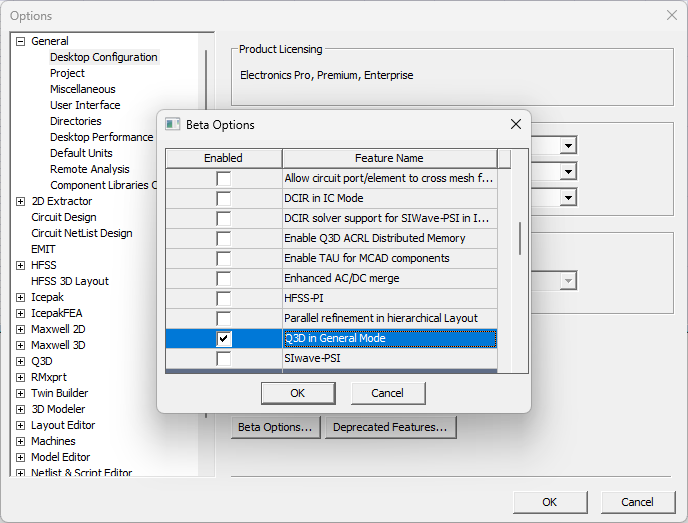Expand the Machines tree node
The image size is (688, 523).
pos(20,441)
